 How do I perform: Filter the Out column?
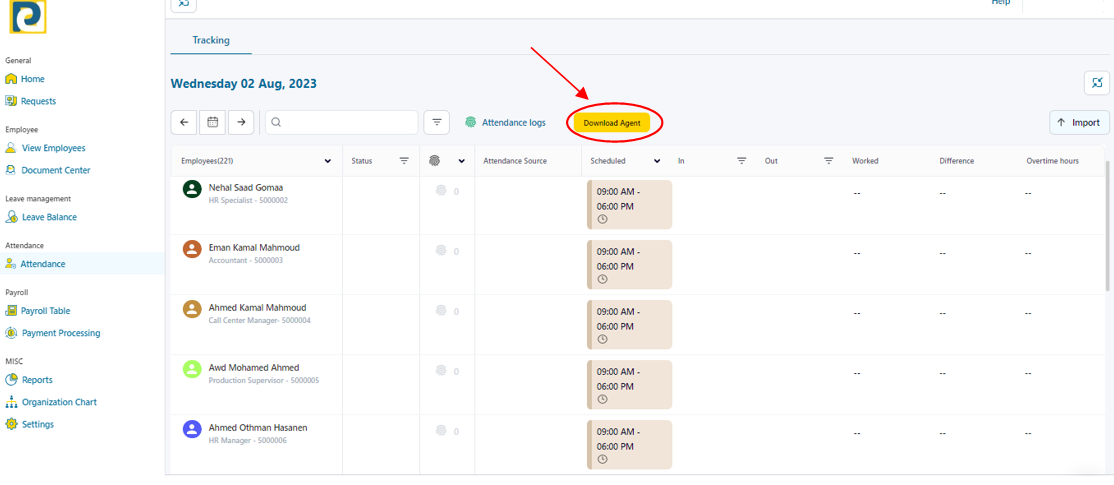828,161
